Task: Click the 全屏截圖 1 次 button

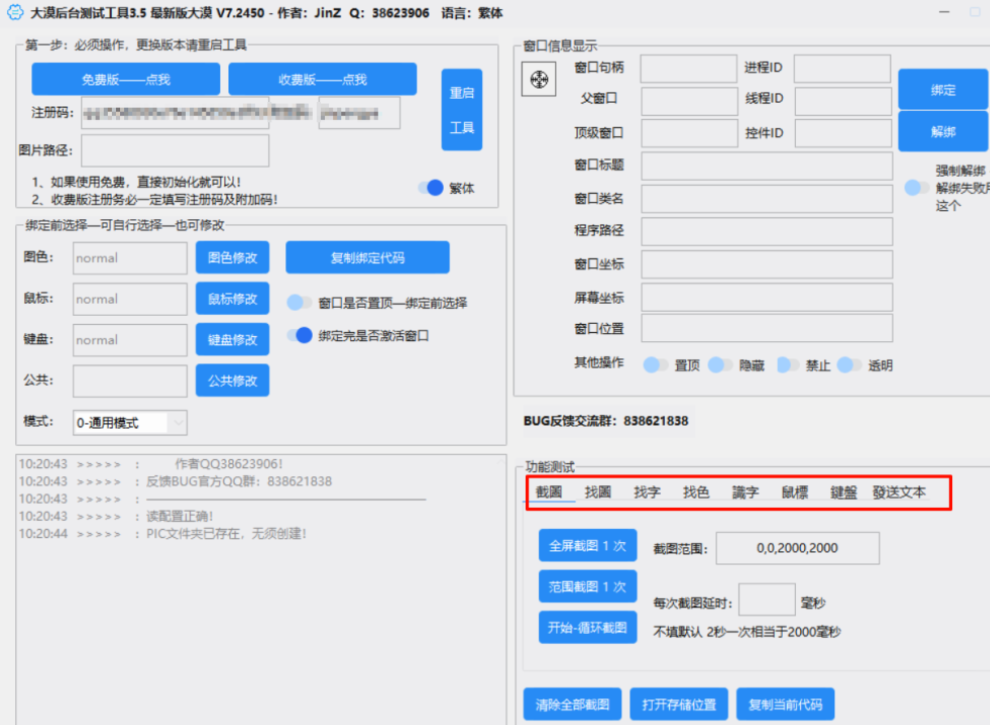Action: pyautogui.click(x=587, y=548)
